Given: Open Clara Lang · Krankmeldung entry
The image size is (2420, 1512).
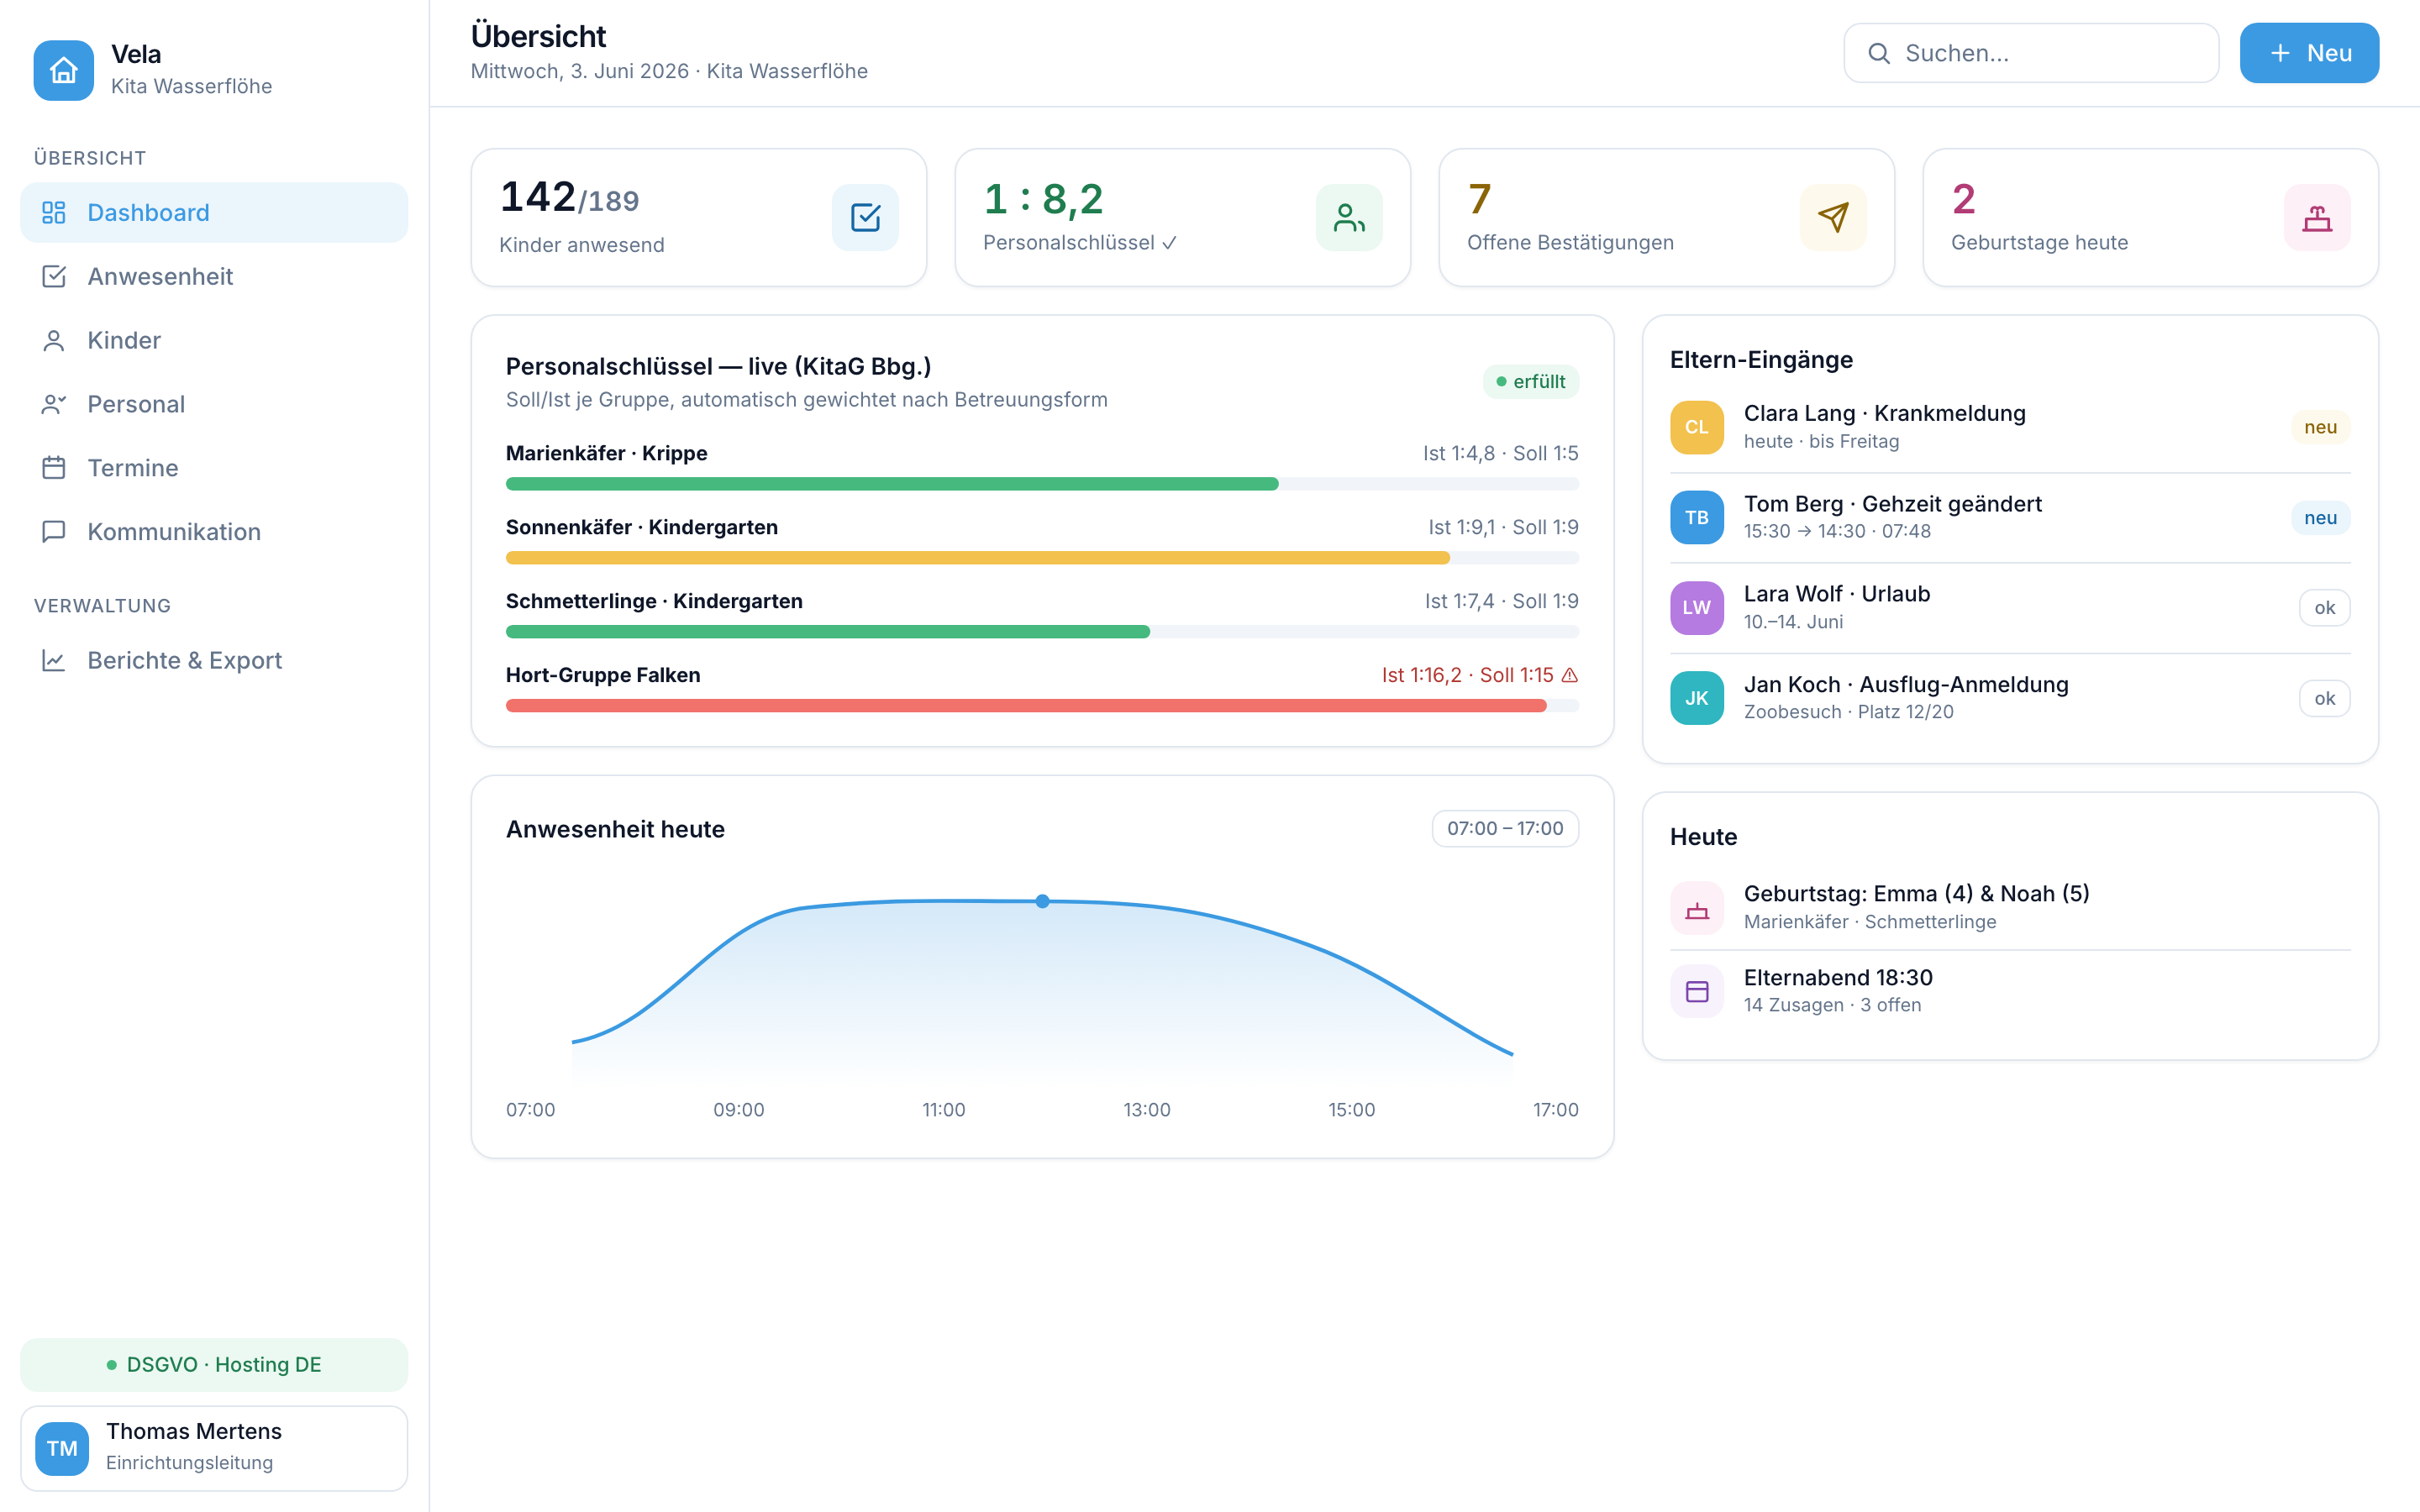Looking at the screenshot, I should click(x=2010, y=427).
